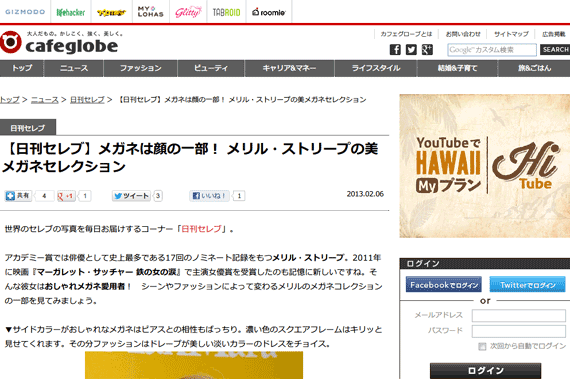570x379 pixels.
Task: Click the Facebookでログイン button
Action: [444, 285]
